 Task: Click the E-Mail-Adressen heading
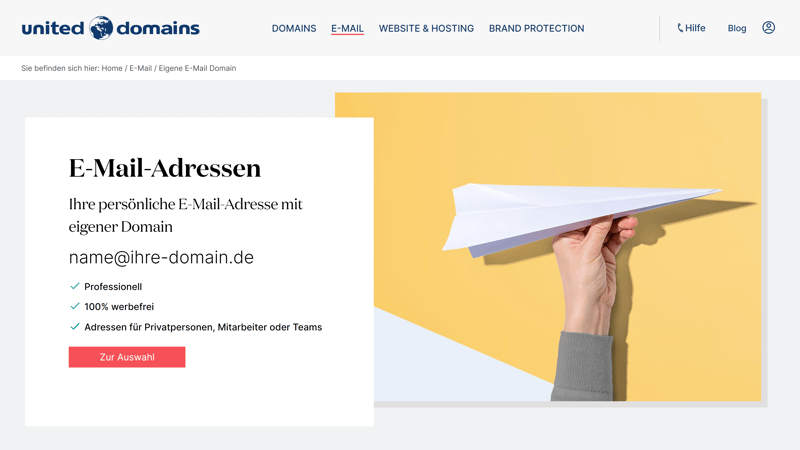coord(165,168)
